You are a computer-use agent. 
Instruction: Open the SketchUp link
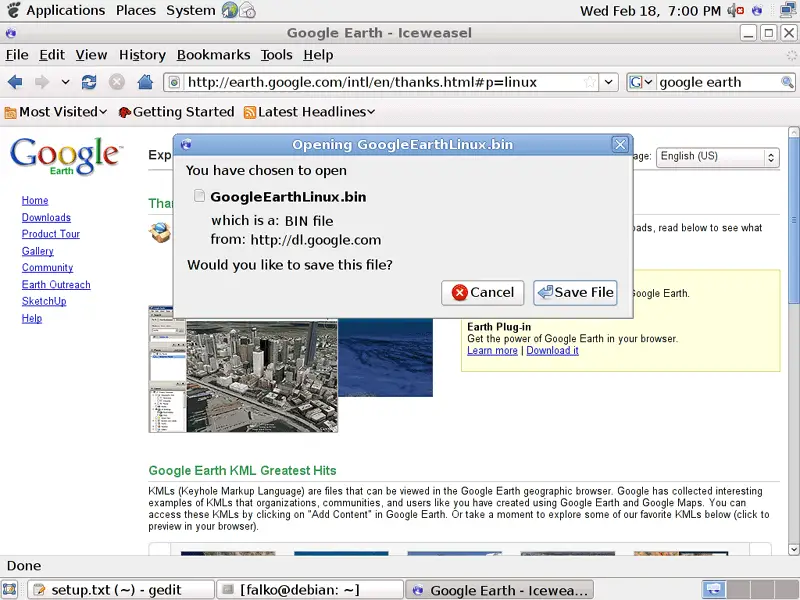[44, 301]
